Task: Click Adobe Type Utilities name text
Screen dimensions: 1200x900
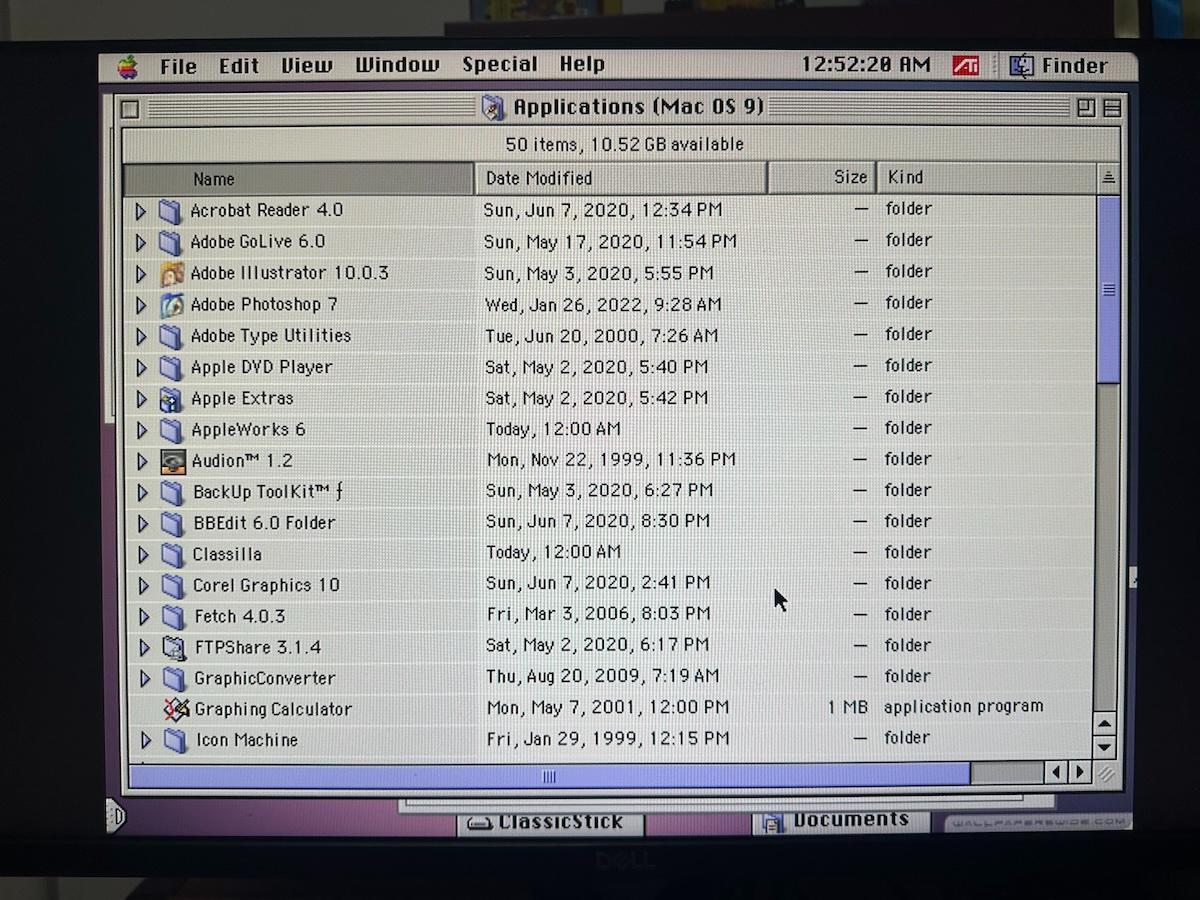Action: (x=271, y=336)
